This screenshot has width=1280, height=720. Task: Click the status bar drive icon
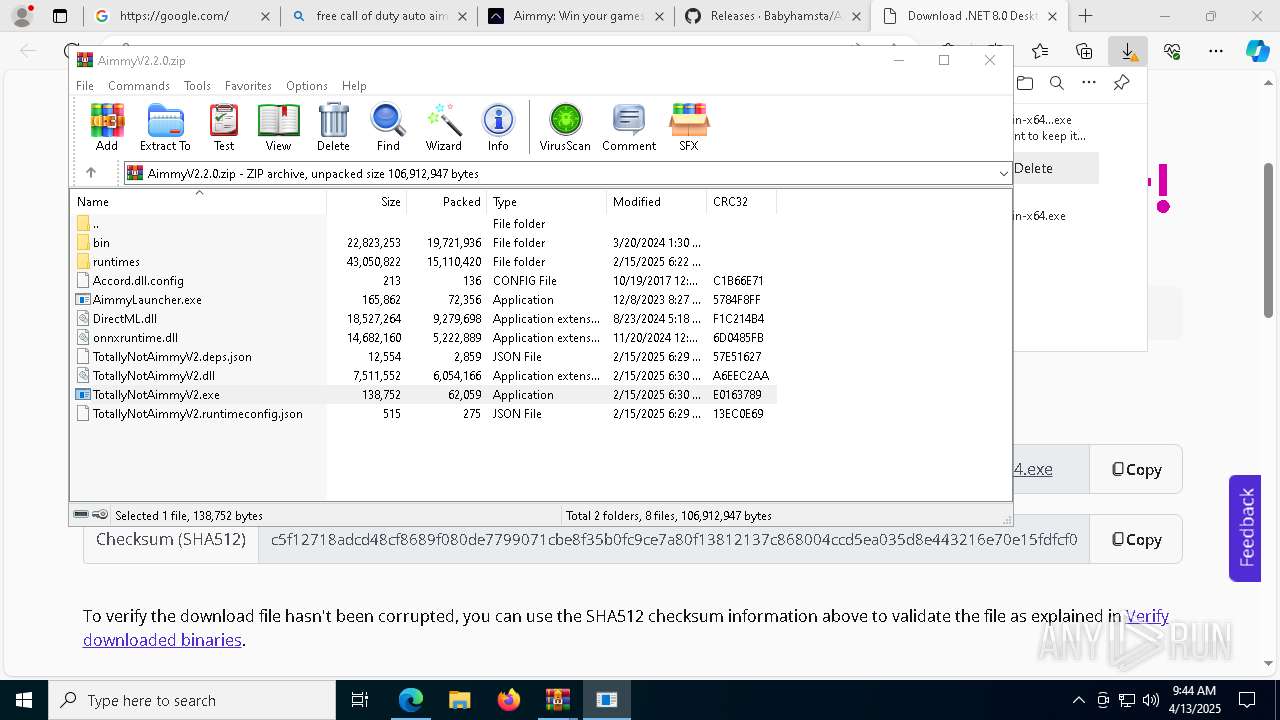point(82,515)
